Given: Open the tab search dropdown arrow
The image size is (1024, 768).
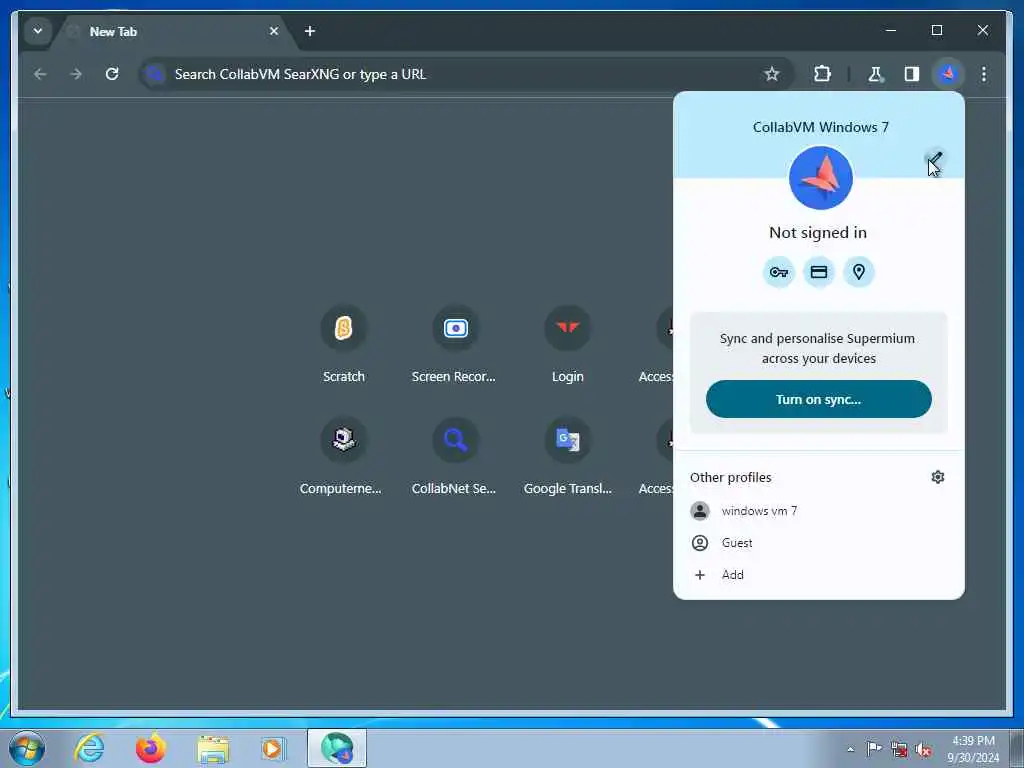Looking at the screenshot, I should [x=38, y=31].
